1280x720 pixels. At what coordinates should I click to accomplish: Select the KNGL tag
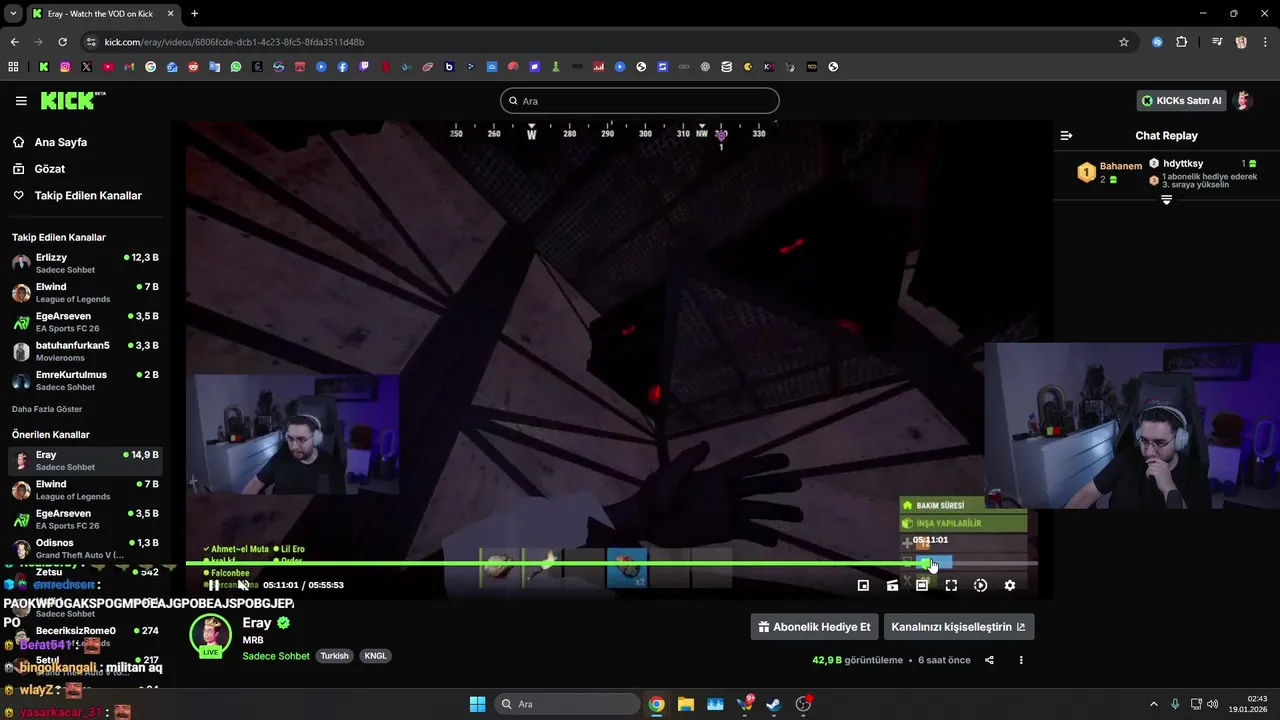[x=375, y=656]
